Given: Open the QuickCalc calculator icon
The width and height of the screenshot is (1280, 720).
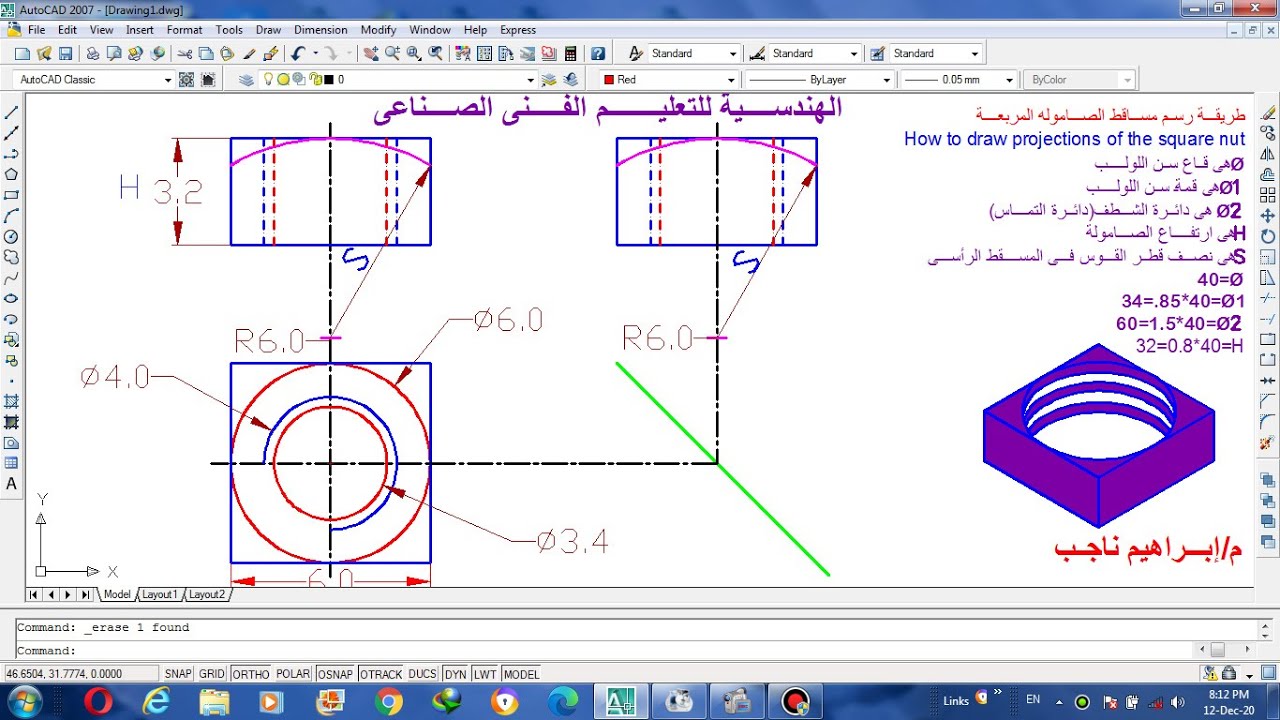Looking at the screenshot, I should click(x=571, y=54).
